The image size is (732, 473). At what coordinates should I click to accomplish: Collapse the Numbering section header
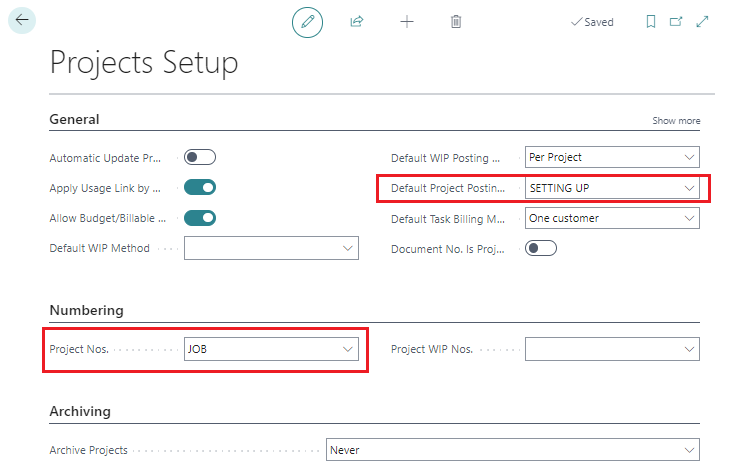tap(87, 310)
